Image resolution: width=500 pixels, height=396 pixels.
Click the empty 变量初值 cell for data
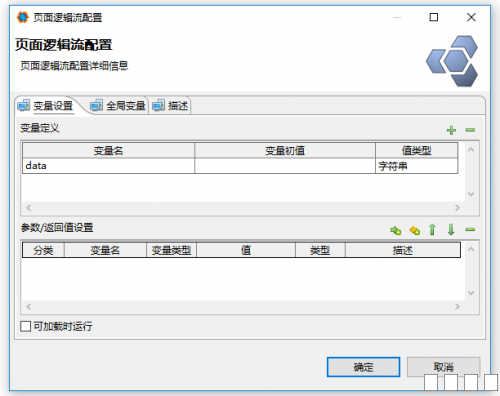click(x=285, y=166)
